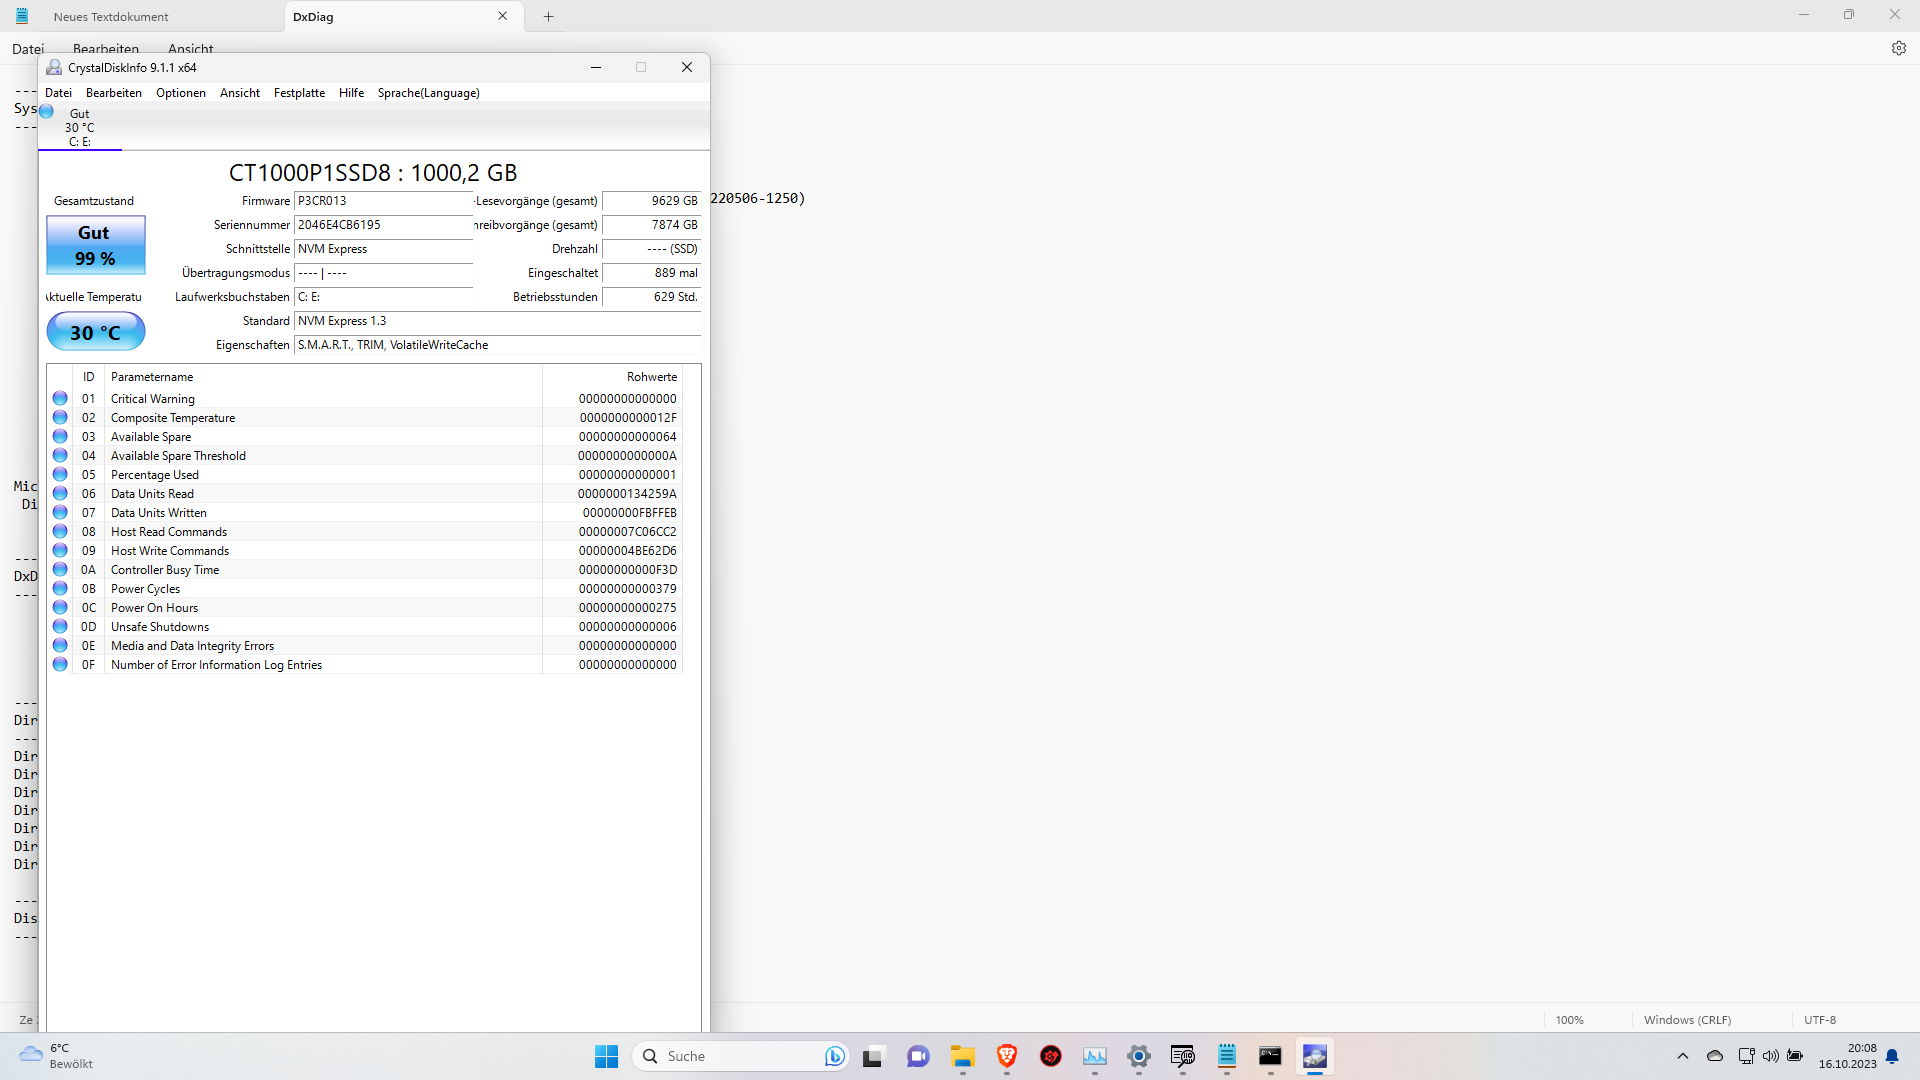Click the status orb beside Power On Hours
The image size is (1920, 1080).
click(60, 607)
